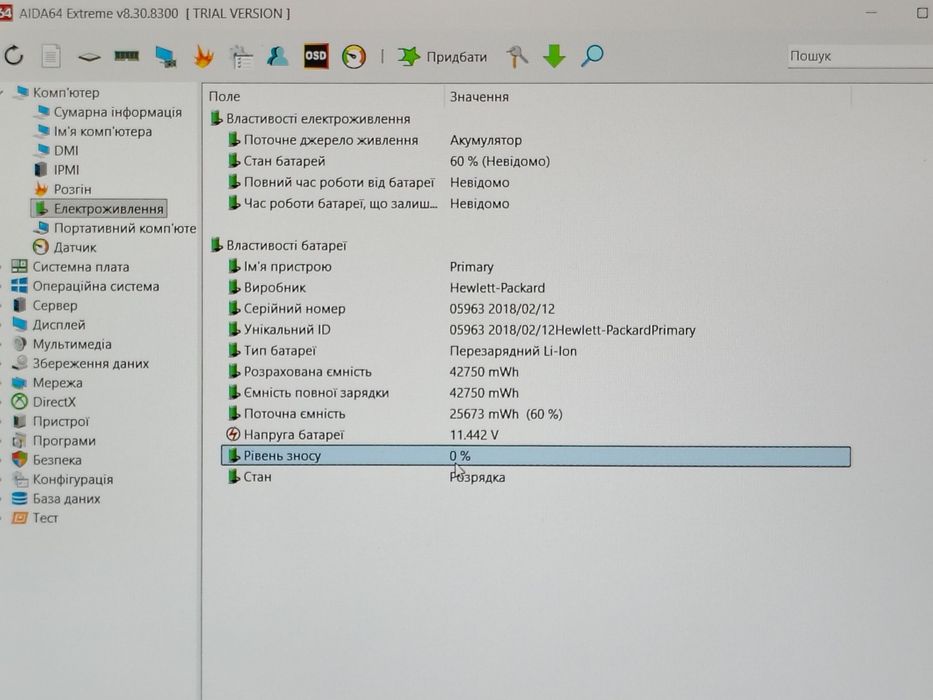Image resolution: width=933 pixels, height=700 pixels.
Task: Click the memory module toolbar icon
Action: pos(126,56)
